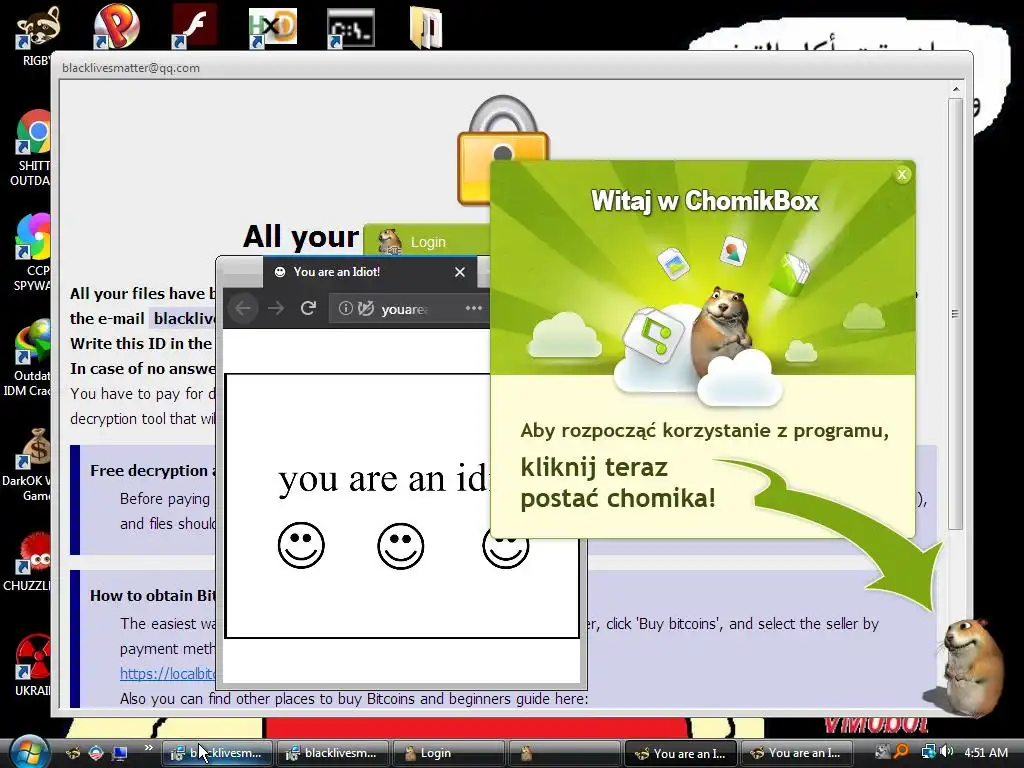Click the ransom note vertical scrollbar thumb
This screenshot has width=1024, height=768.
point(955,313)
